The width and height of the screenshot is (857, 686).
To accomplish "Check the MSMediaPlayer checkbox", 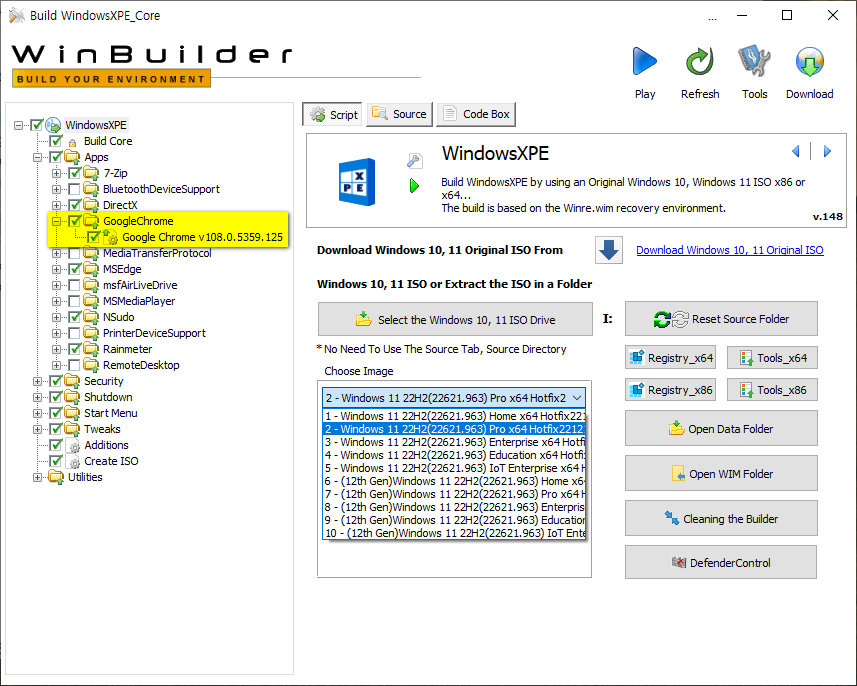I will coord(74,301).
